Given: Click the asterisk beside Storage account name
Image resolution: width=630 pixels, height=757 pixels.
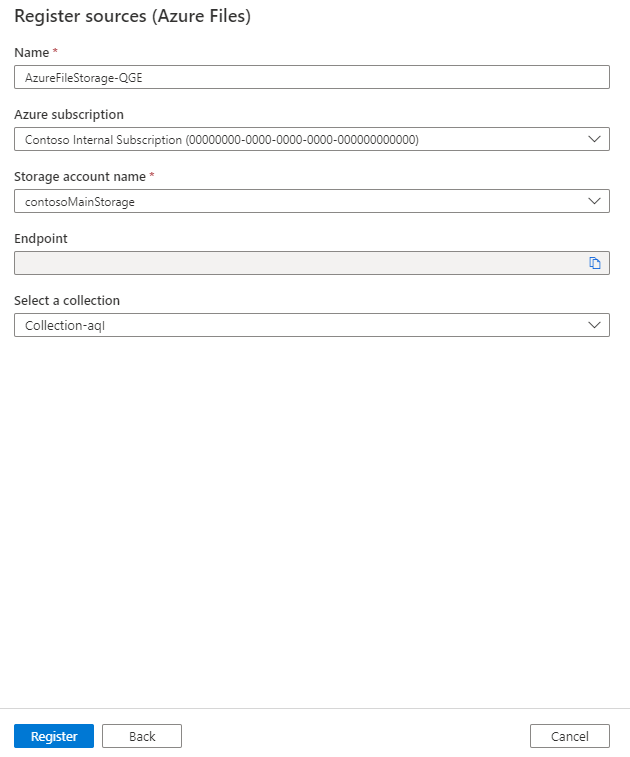Looking at the screenshot, I should click(151, 175).
